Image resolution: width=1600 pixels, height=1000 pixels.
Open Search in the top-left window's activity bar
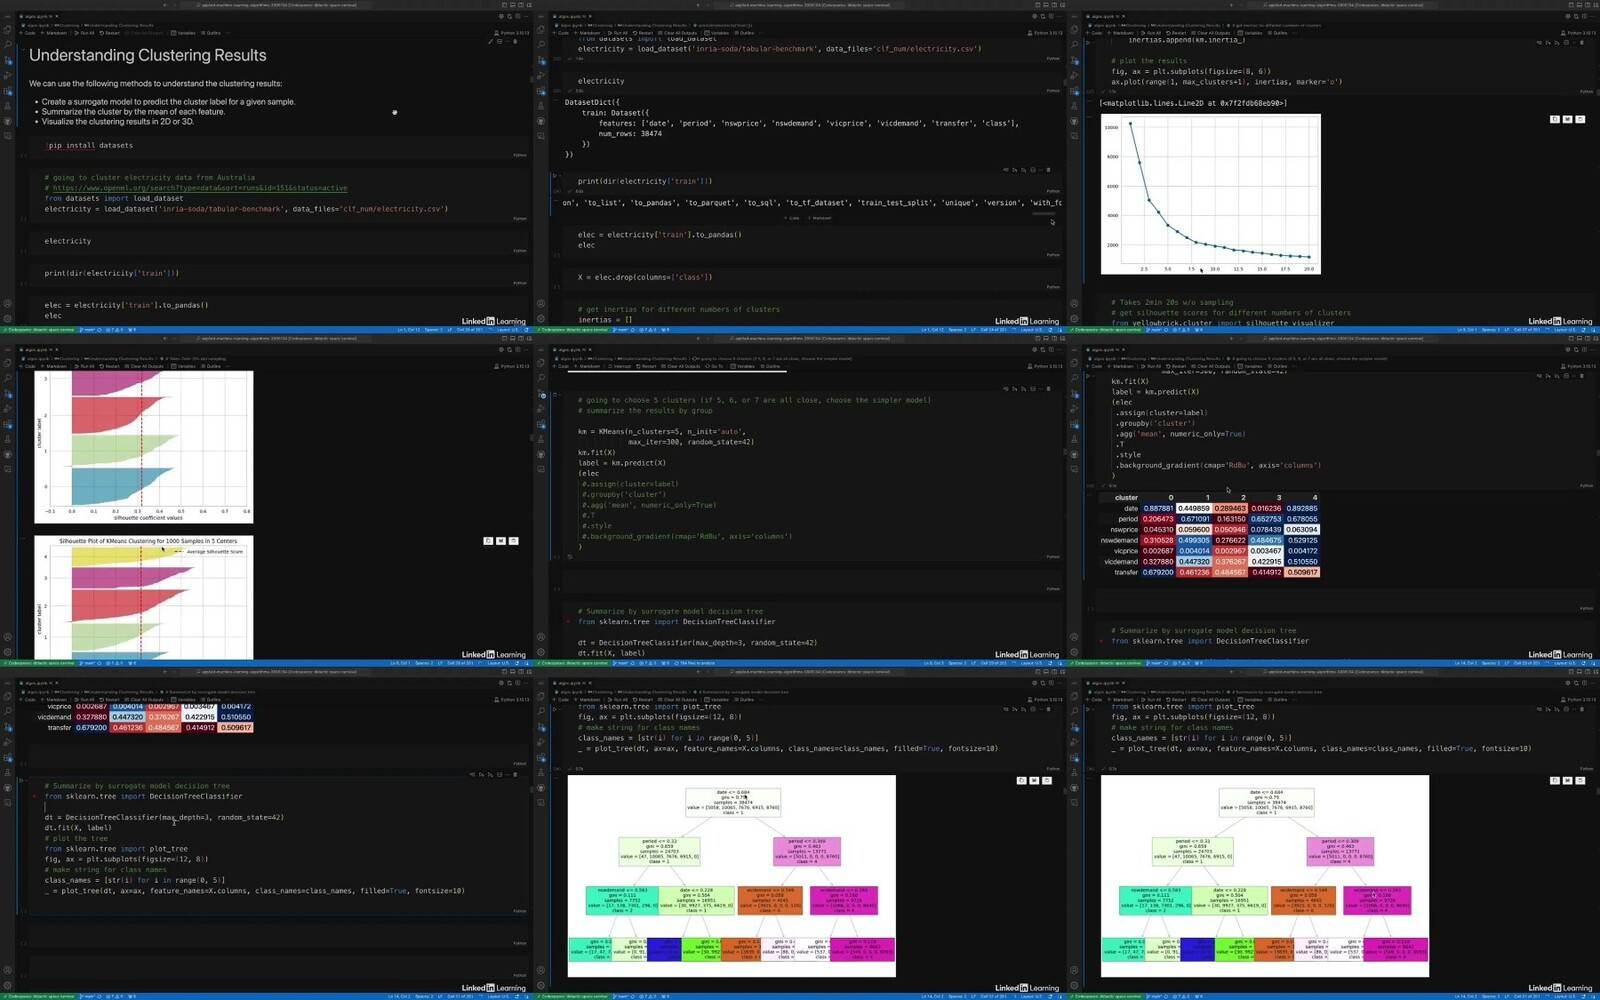tap(7, 45)
